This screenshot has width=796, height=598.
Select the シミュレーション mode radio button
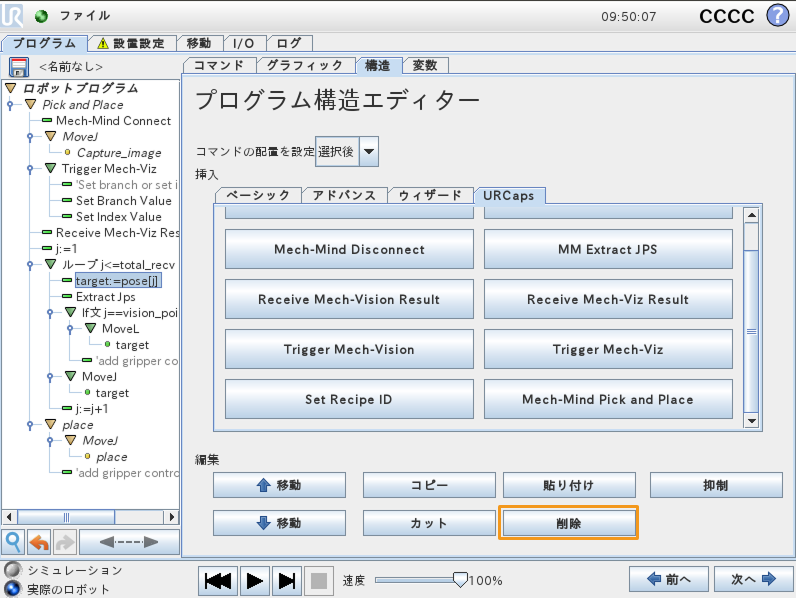pos(12,570)
